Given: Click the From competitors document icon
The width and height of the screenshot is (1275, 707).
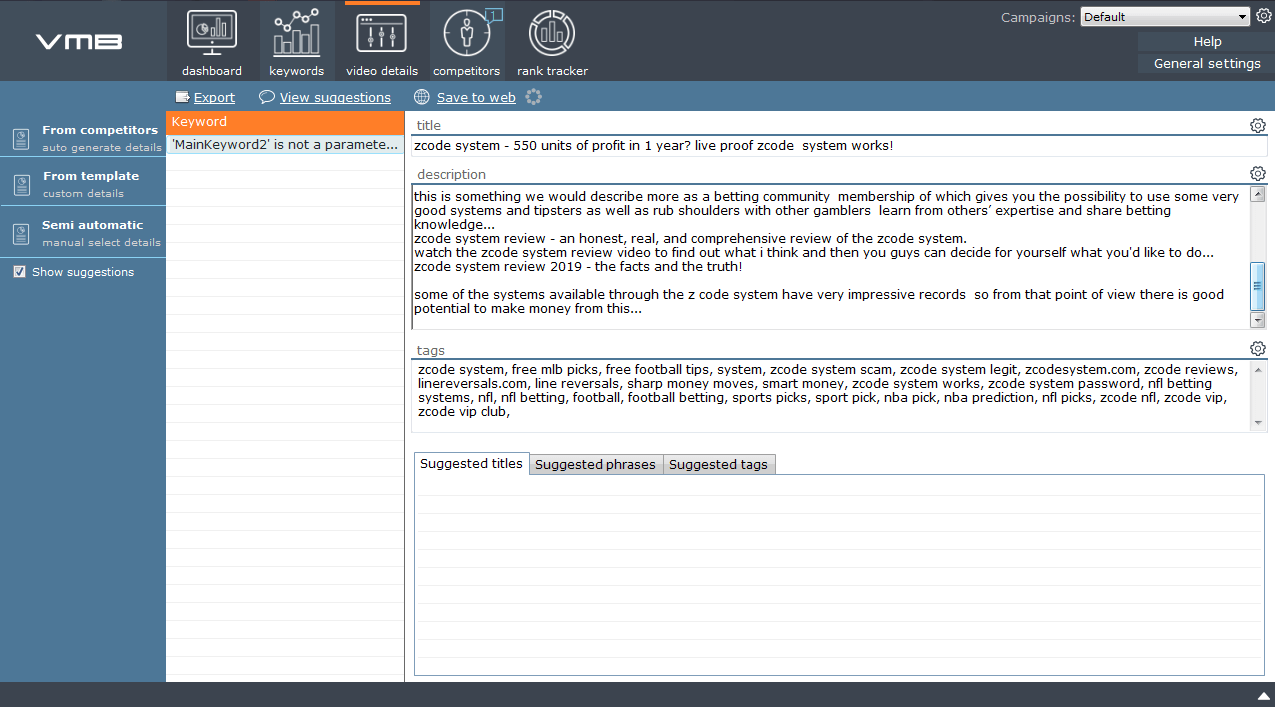Looking at the screenshot, I should 19,138.
